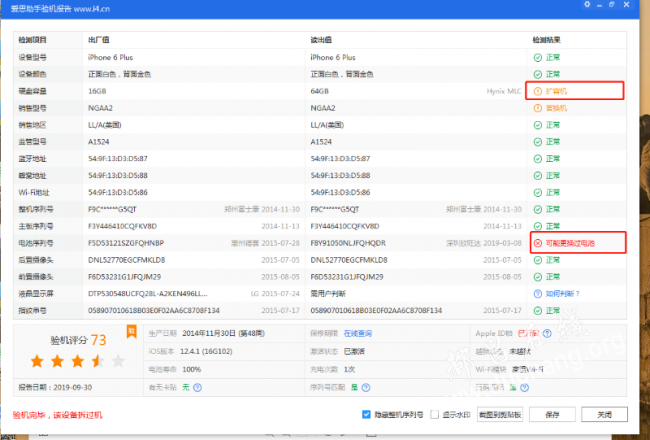650x440 pixels.
Task: Click the 检测项目 column header
Action: point(32,40)
